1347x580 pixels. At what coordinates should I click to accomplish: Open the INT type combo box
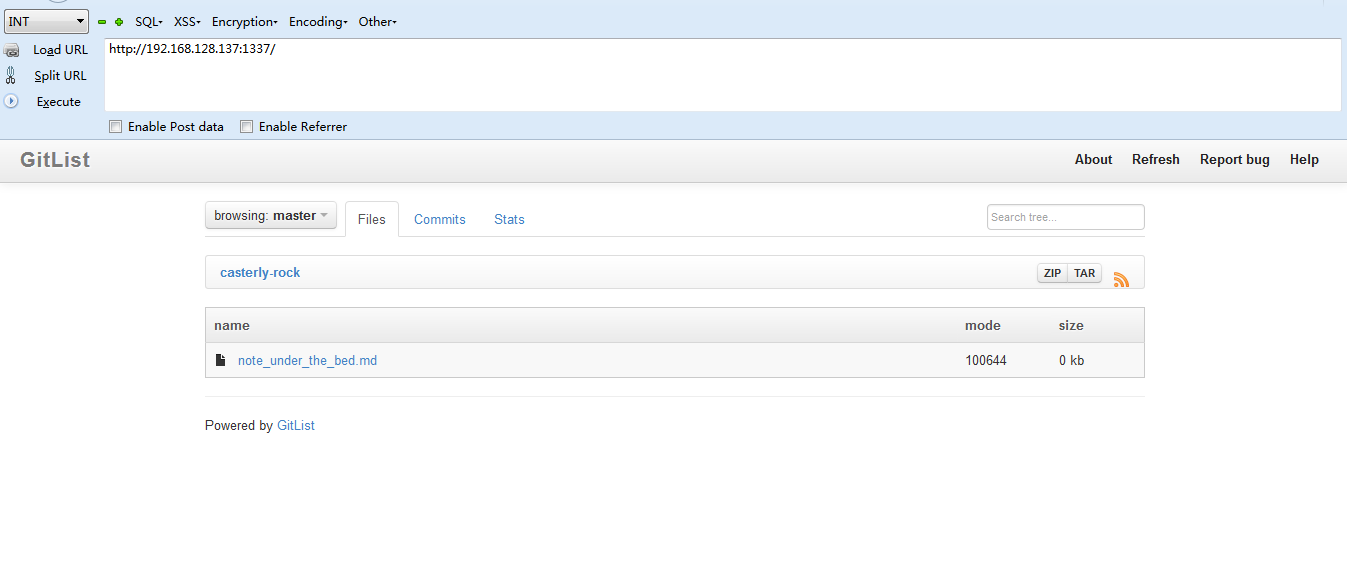click(46, 21)
